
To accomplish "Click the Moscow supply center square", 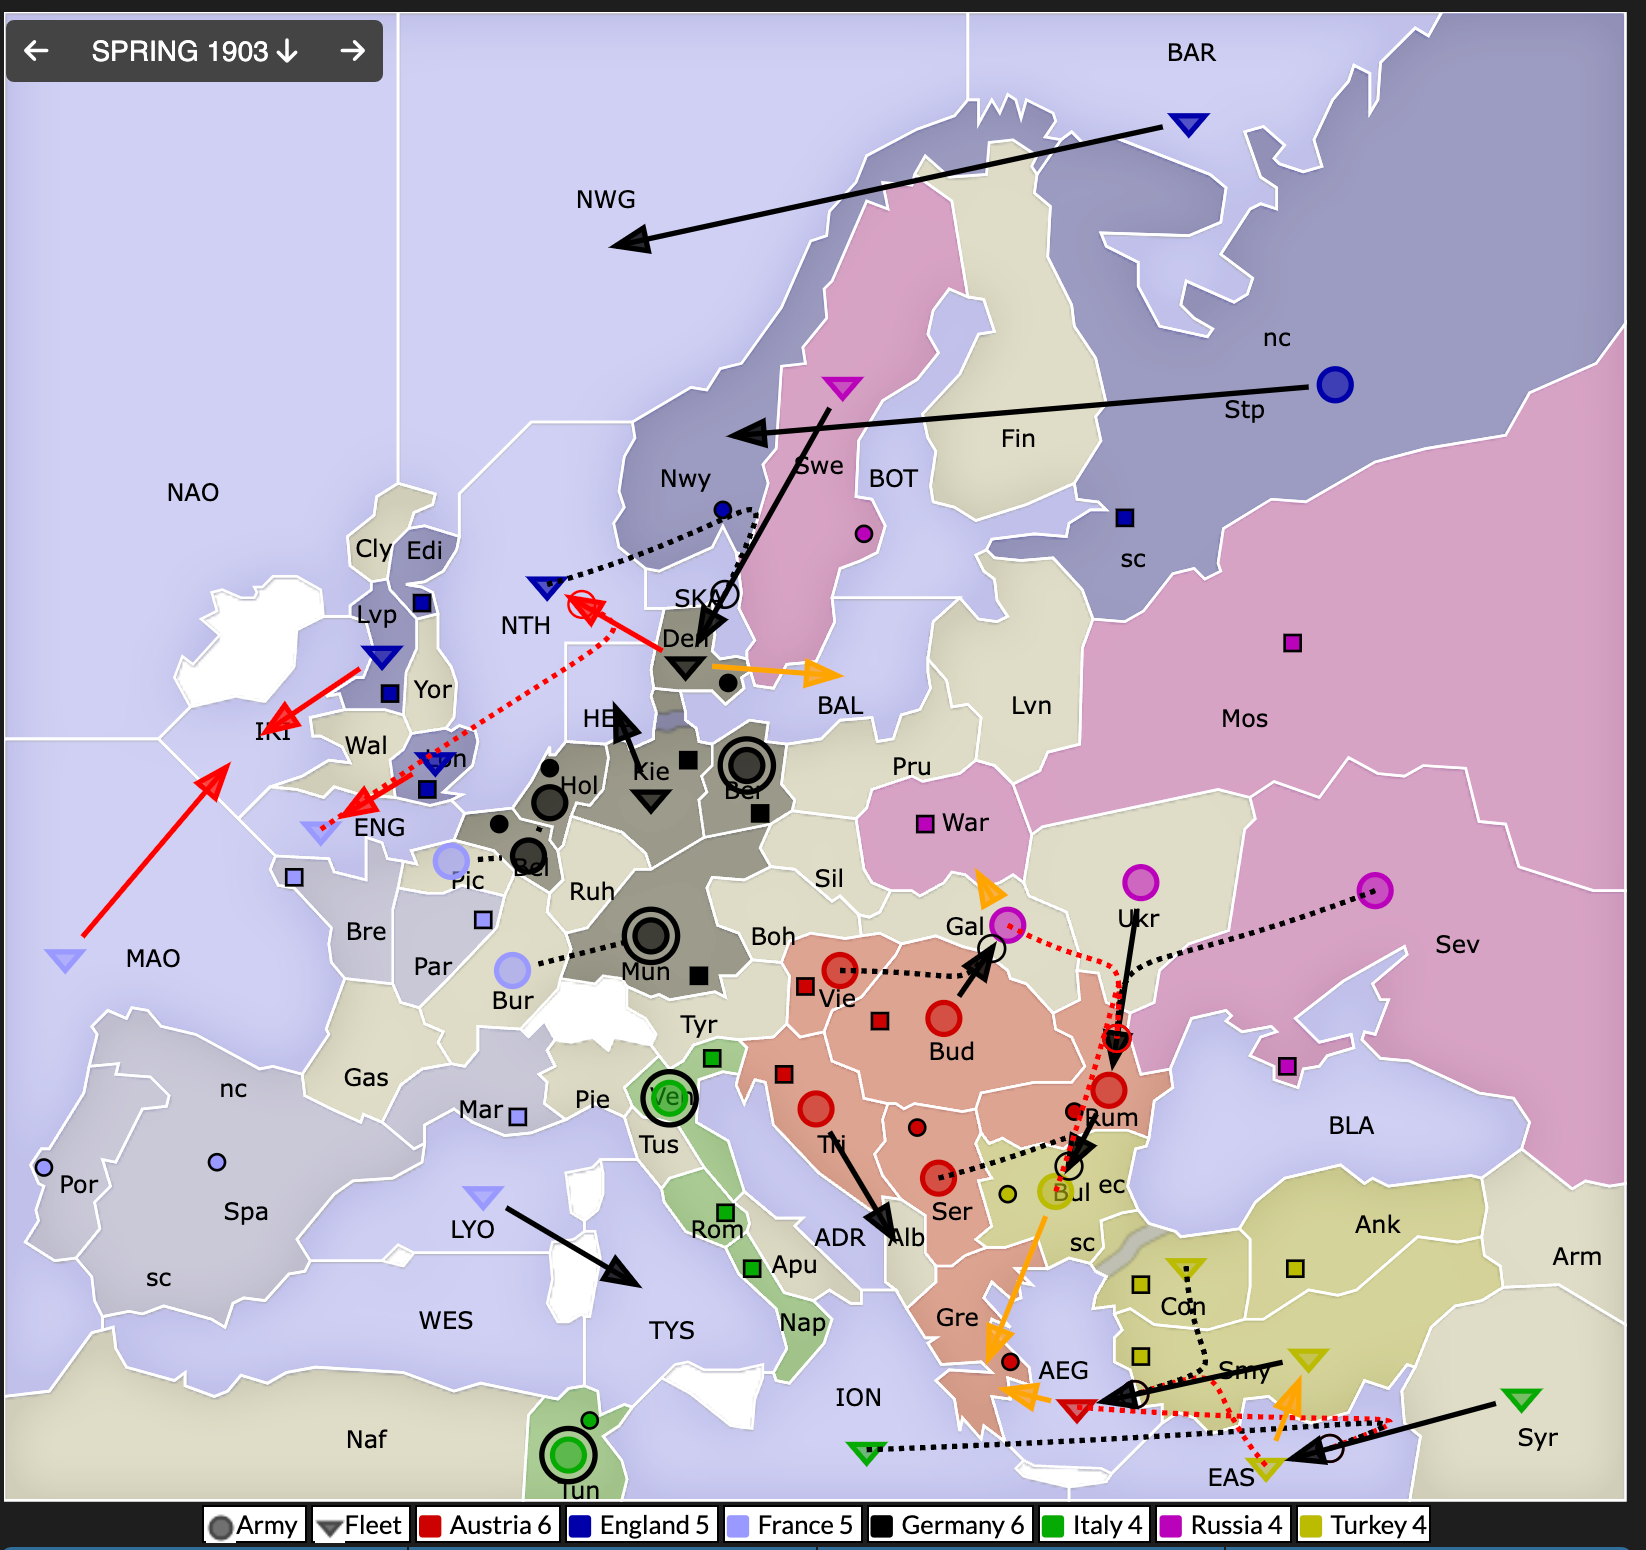I will (1292, 643).
